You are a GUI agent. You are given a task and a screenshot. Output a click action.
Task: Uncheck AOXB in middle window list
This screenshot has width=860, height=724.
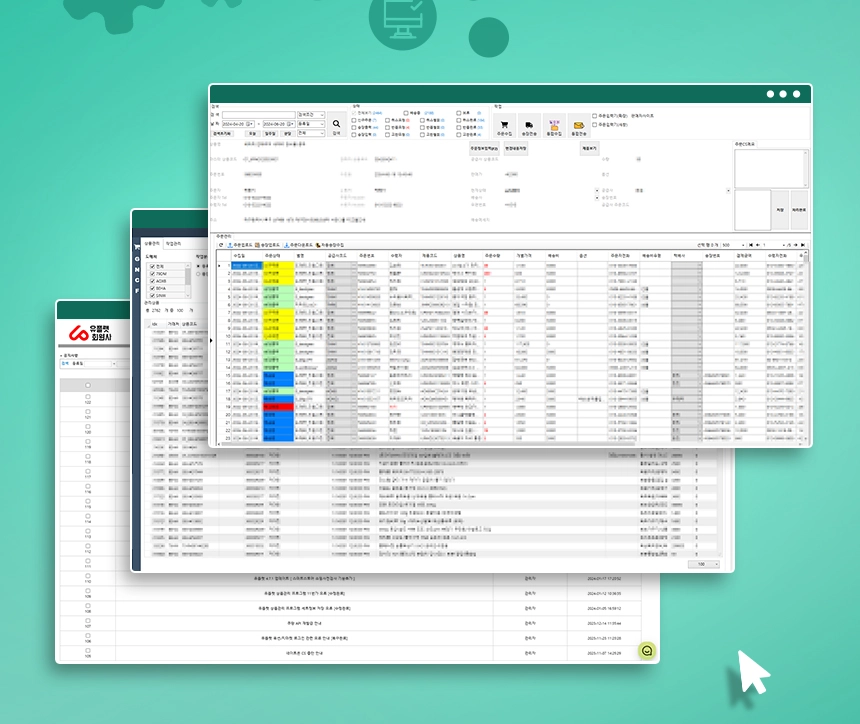(152, 281)
